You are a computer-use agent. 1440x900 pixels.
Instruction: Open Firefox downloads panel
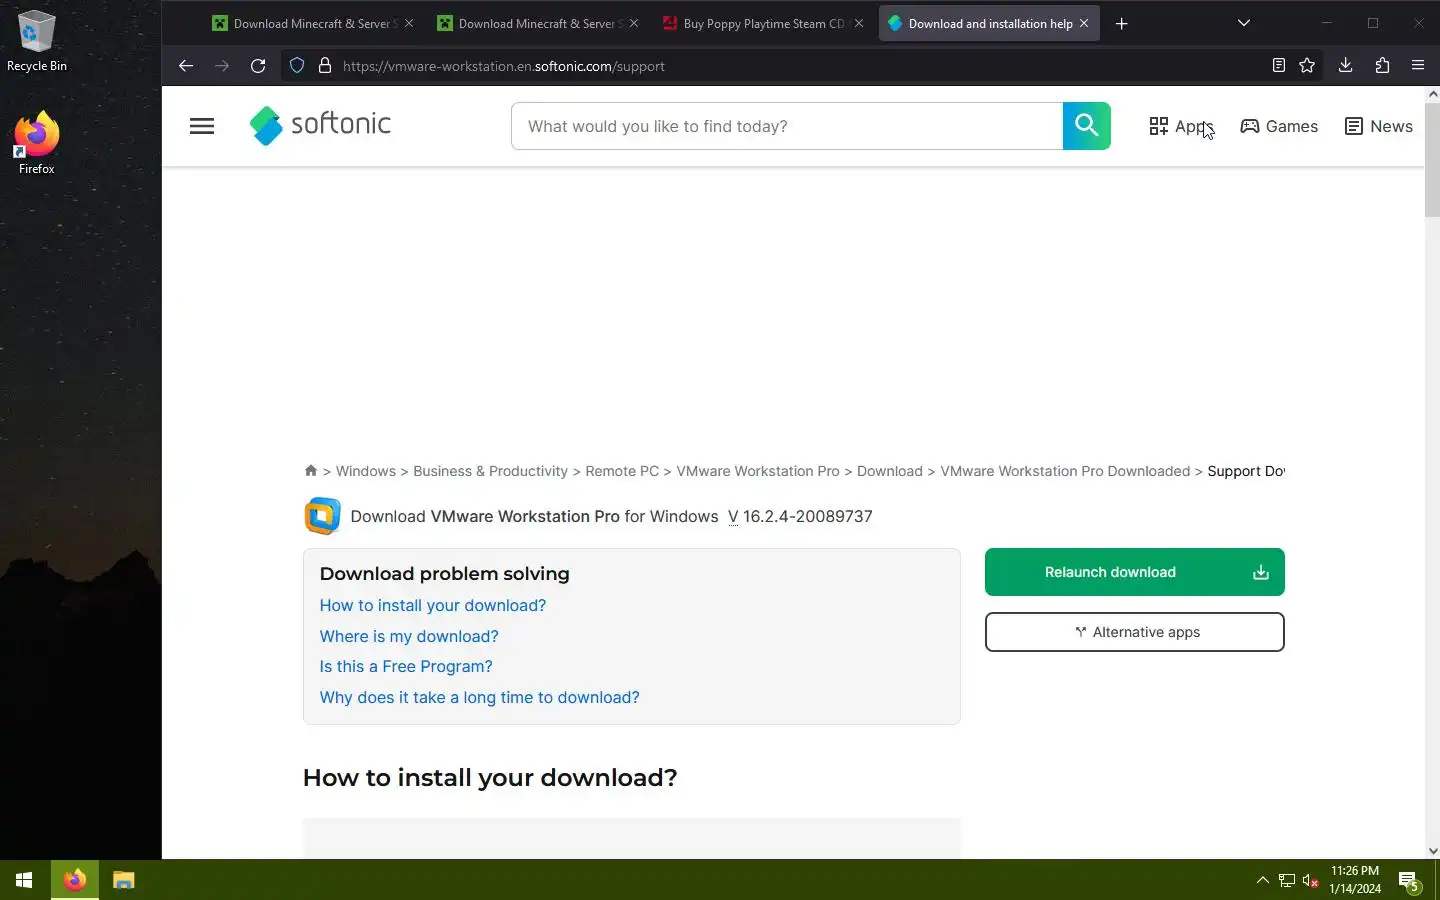(x=1346, y=66)
